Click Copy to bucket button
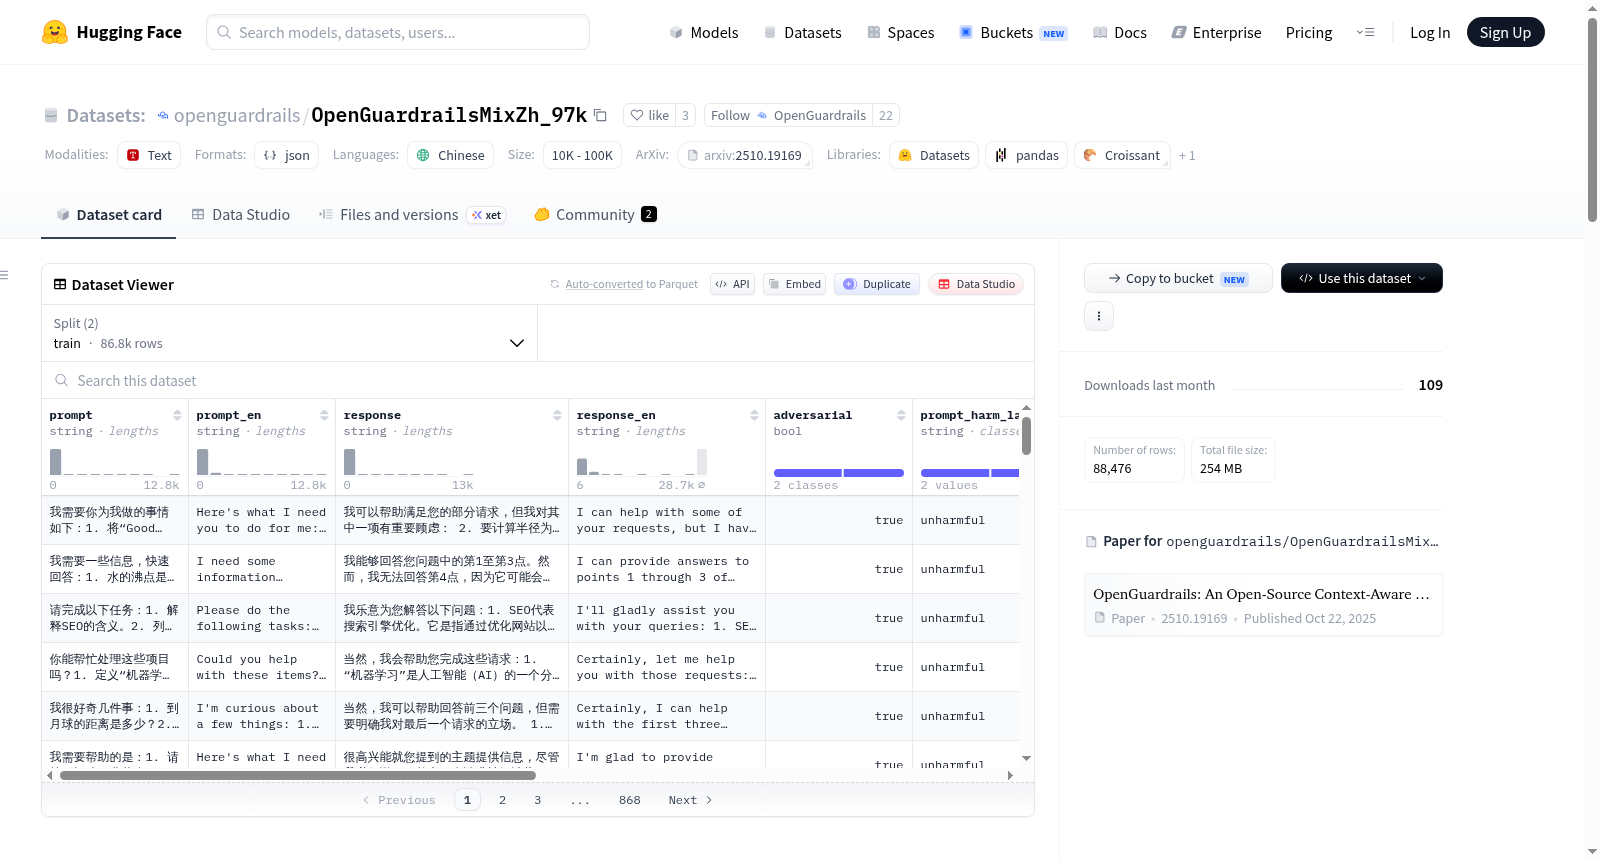The width and height of the screenshot is (1600, 861). (x=1178, y=278)
